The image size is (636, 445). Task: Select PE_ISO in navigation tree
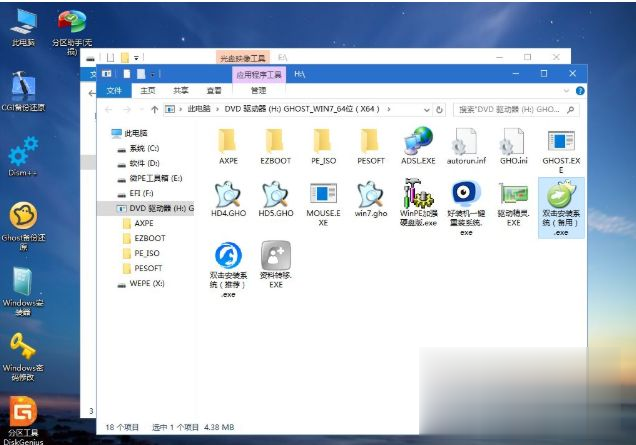[141, 254]
